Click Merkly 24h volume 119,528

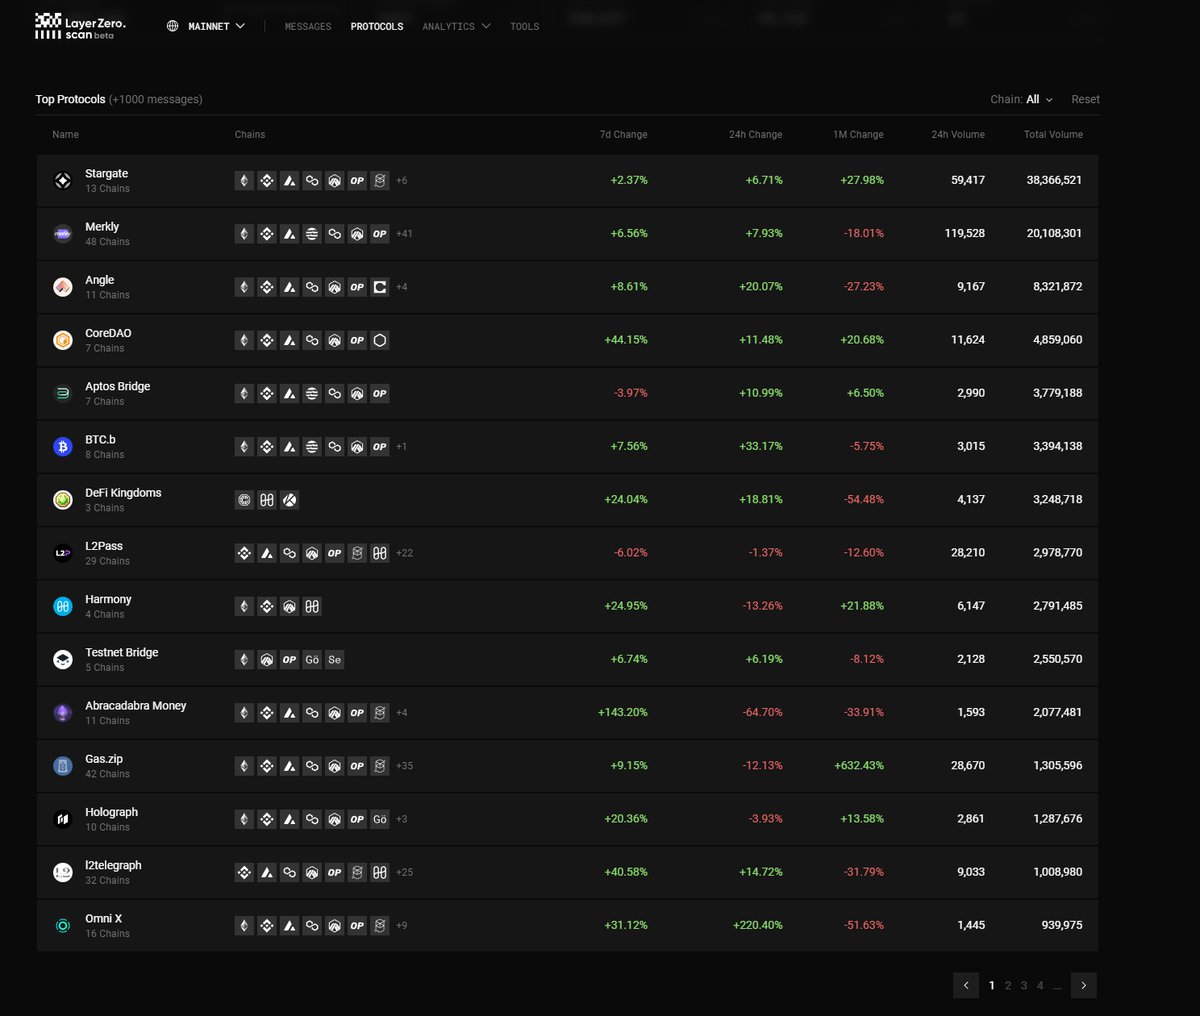point(964,234)
